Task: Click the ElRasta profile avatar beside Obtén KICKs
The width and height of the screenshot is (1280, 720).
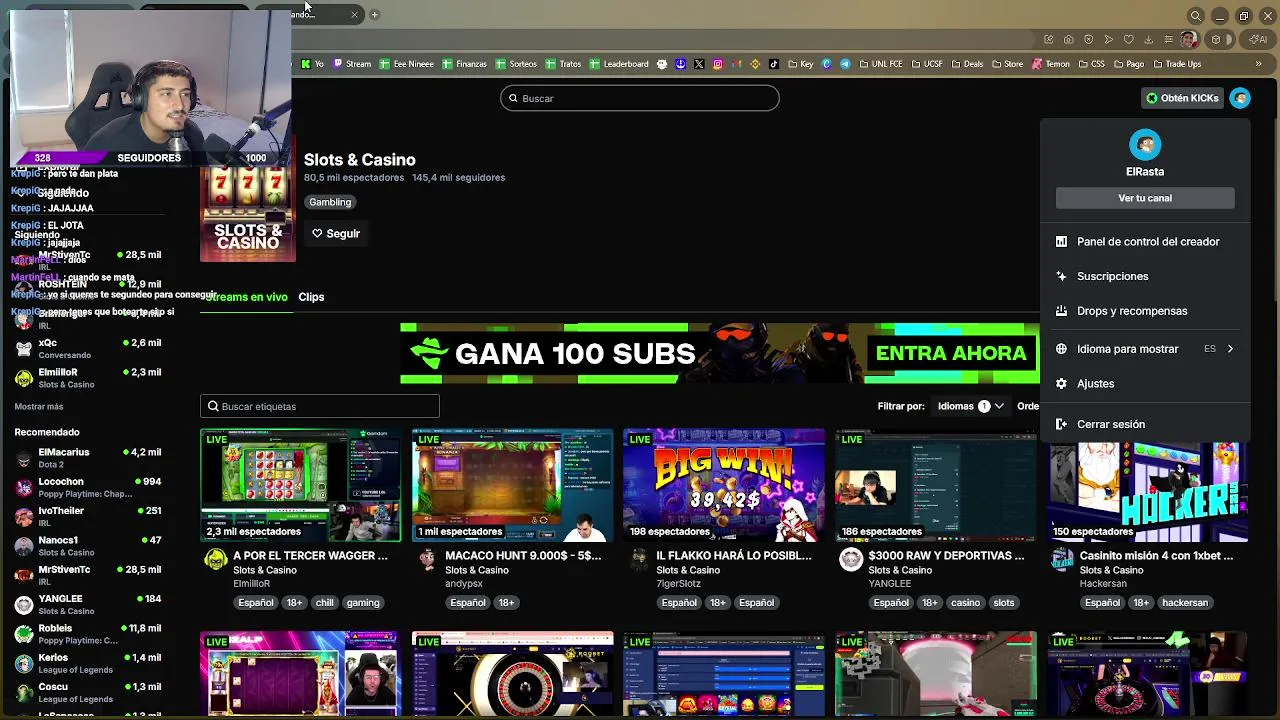Action: point(1240,98)
